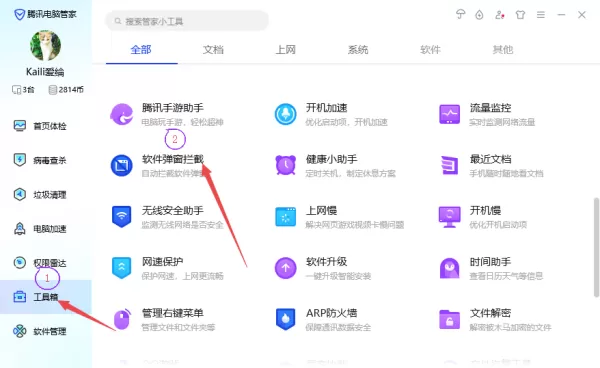Click the 开机加速 title text

tap(326, 108)
